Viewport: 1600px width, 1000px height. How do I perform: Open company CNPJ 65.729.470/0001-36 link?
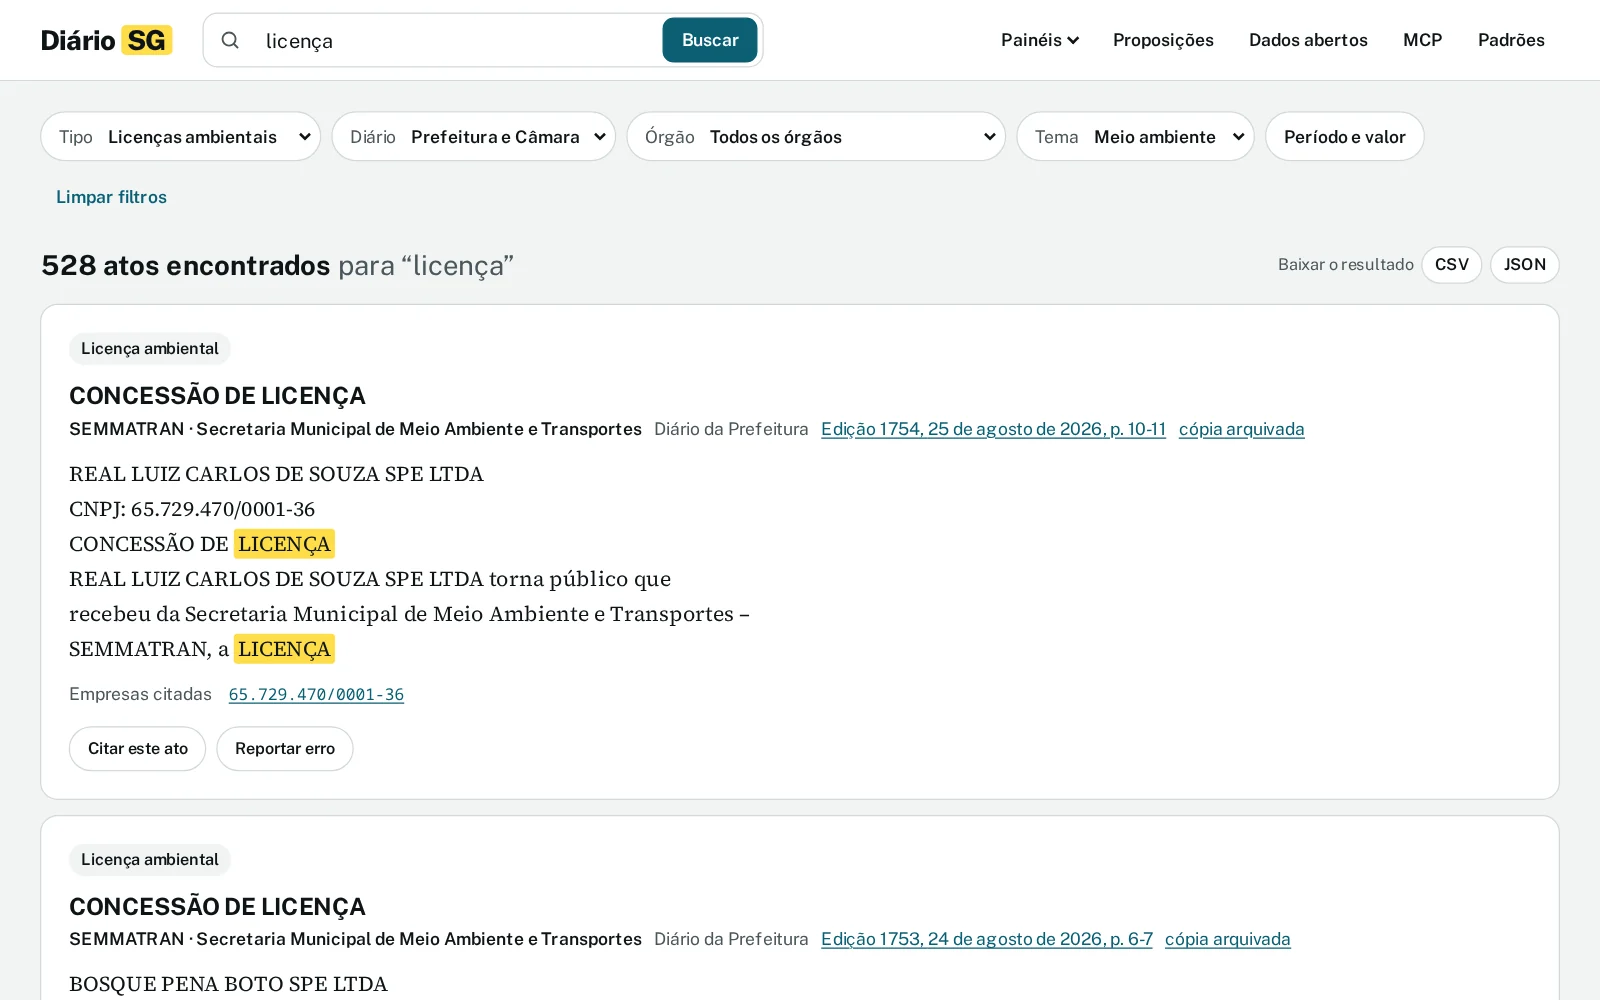tap(316, 694)
